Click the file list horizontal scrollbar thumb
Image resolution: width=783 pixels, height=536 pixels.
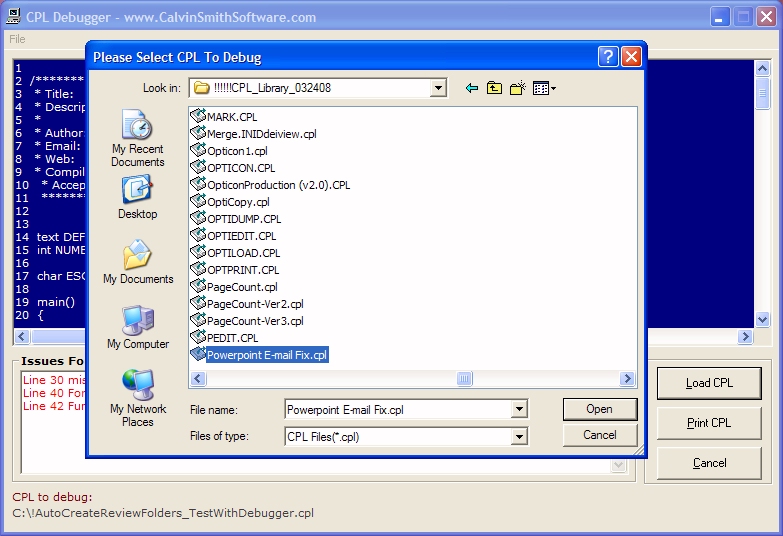tap(464, 379)
